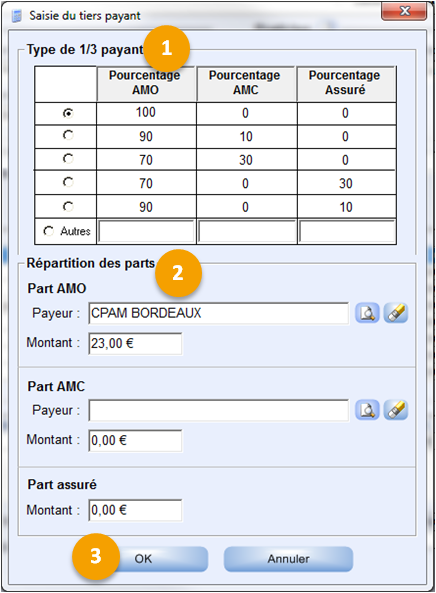Click the Part assuré Montant field

(135, 510)
